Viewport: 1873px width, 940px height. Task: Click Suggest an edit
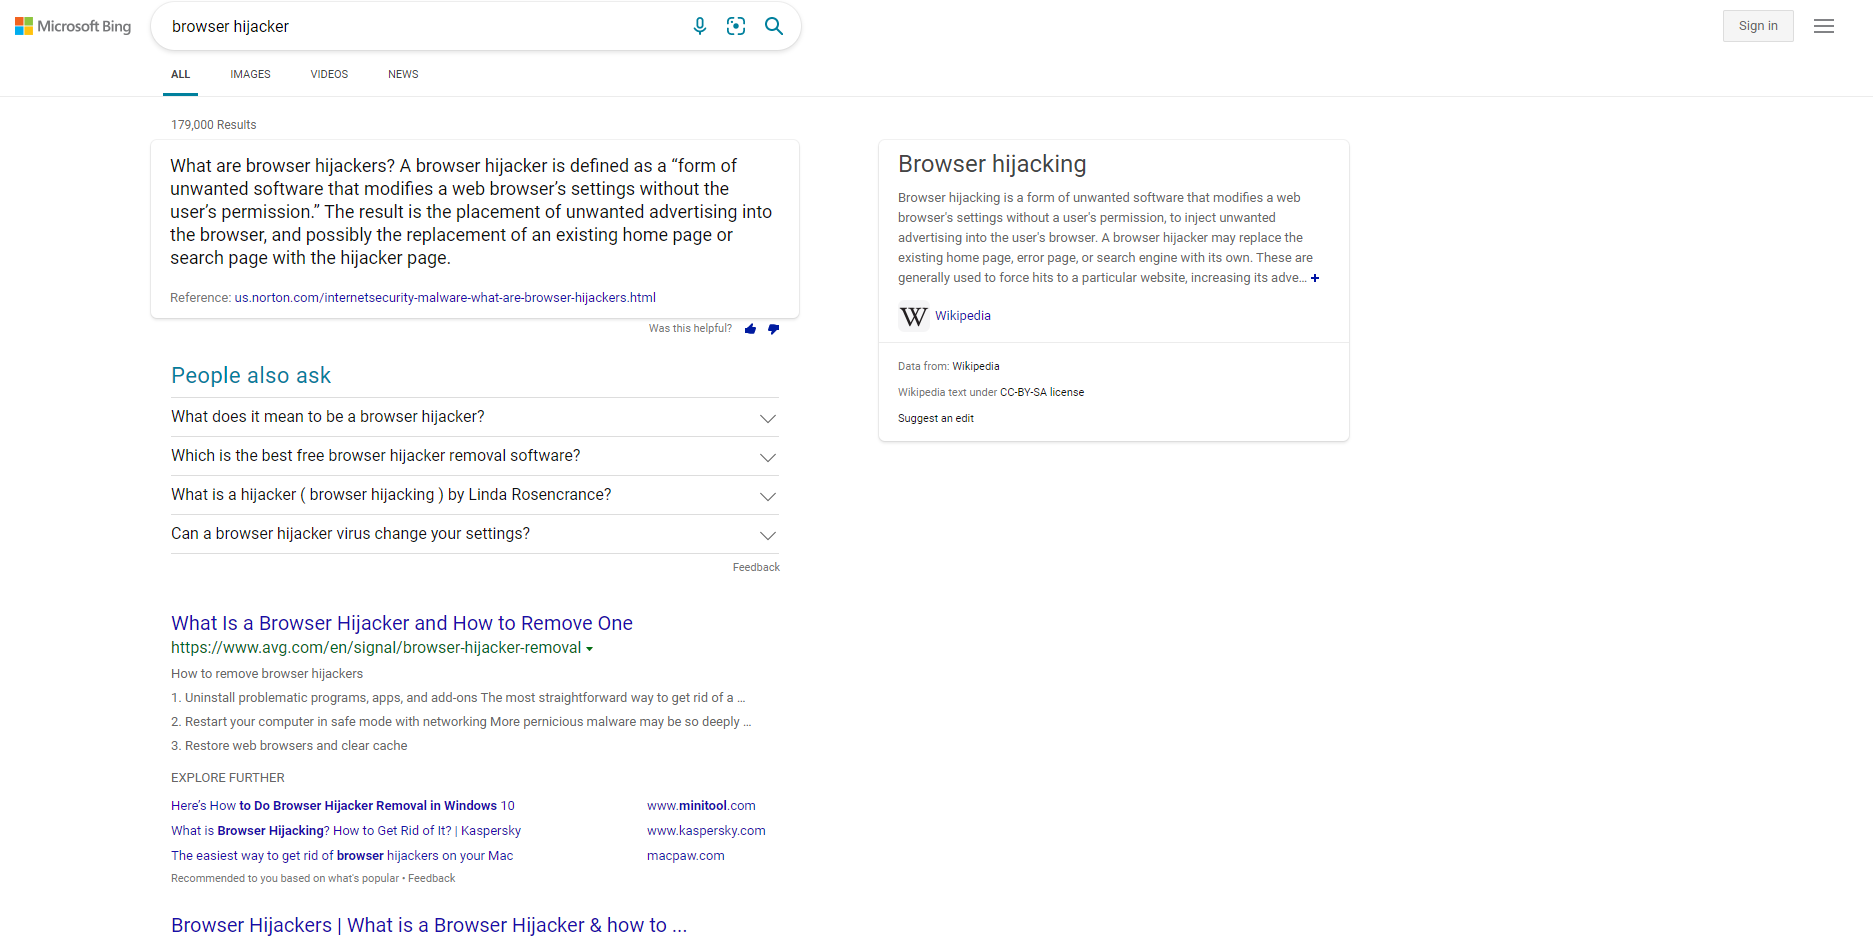click(x=936, y=419)
